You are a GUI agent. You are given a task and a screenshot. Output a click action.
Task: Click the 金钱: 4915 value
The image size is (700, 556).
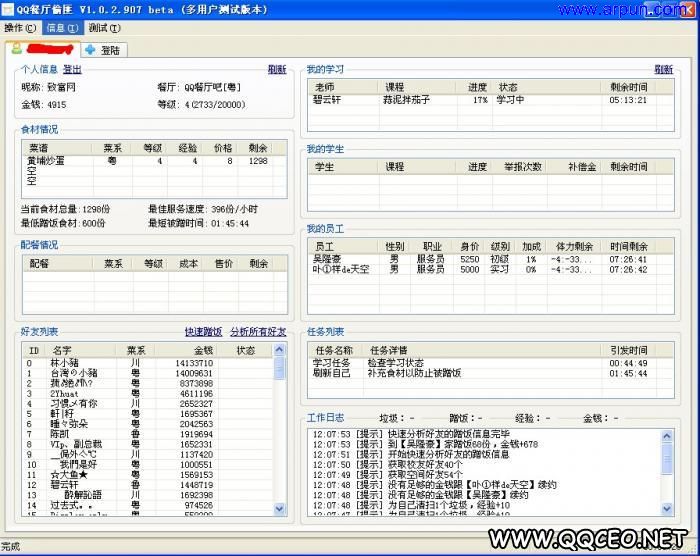pos(44,105)
